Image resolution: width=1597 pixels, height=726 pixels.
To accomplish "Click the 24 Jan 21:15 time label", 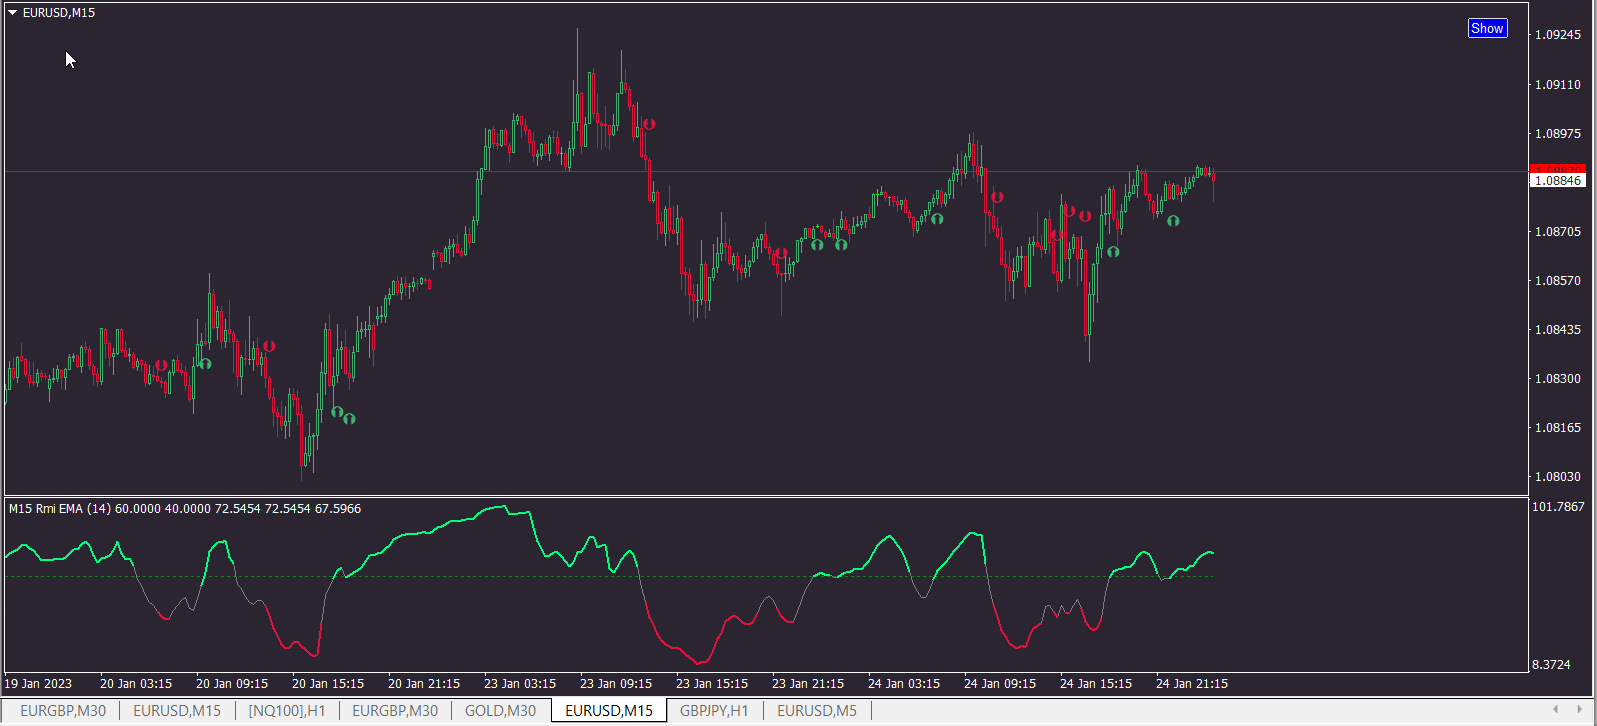I will [1192, 684].
